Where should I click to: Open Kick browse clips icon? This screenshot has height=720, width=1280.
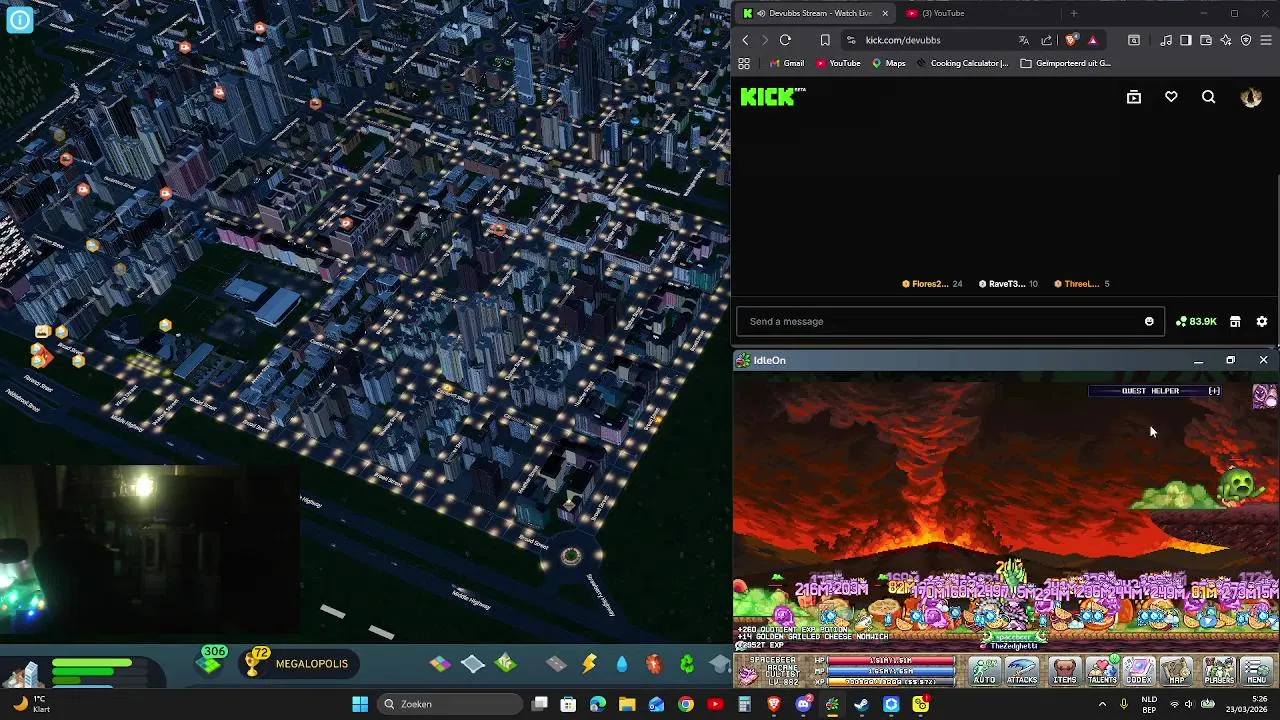click(x=1134, y=97)
